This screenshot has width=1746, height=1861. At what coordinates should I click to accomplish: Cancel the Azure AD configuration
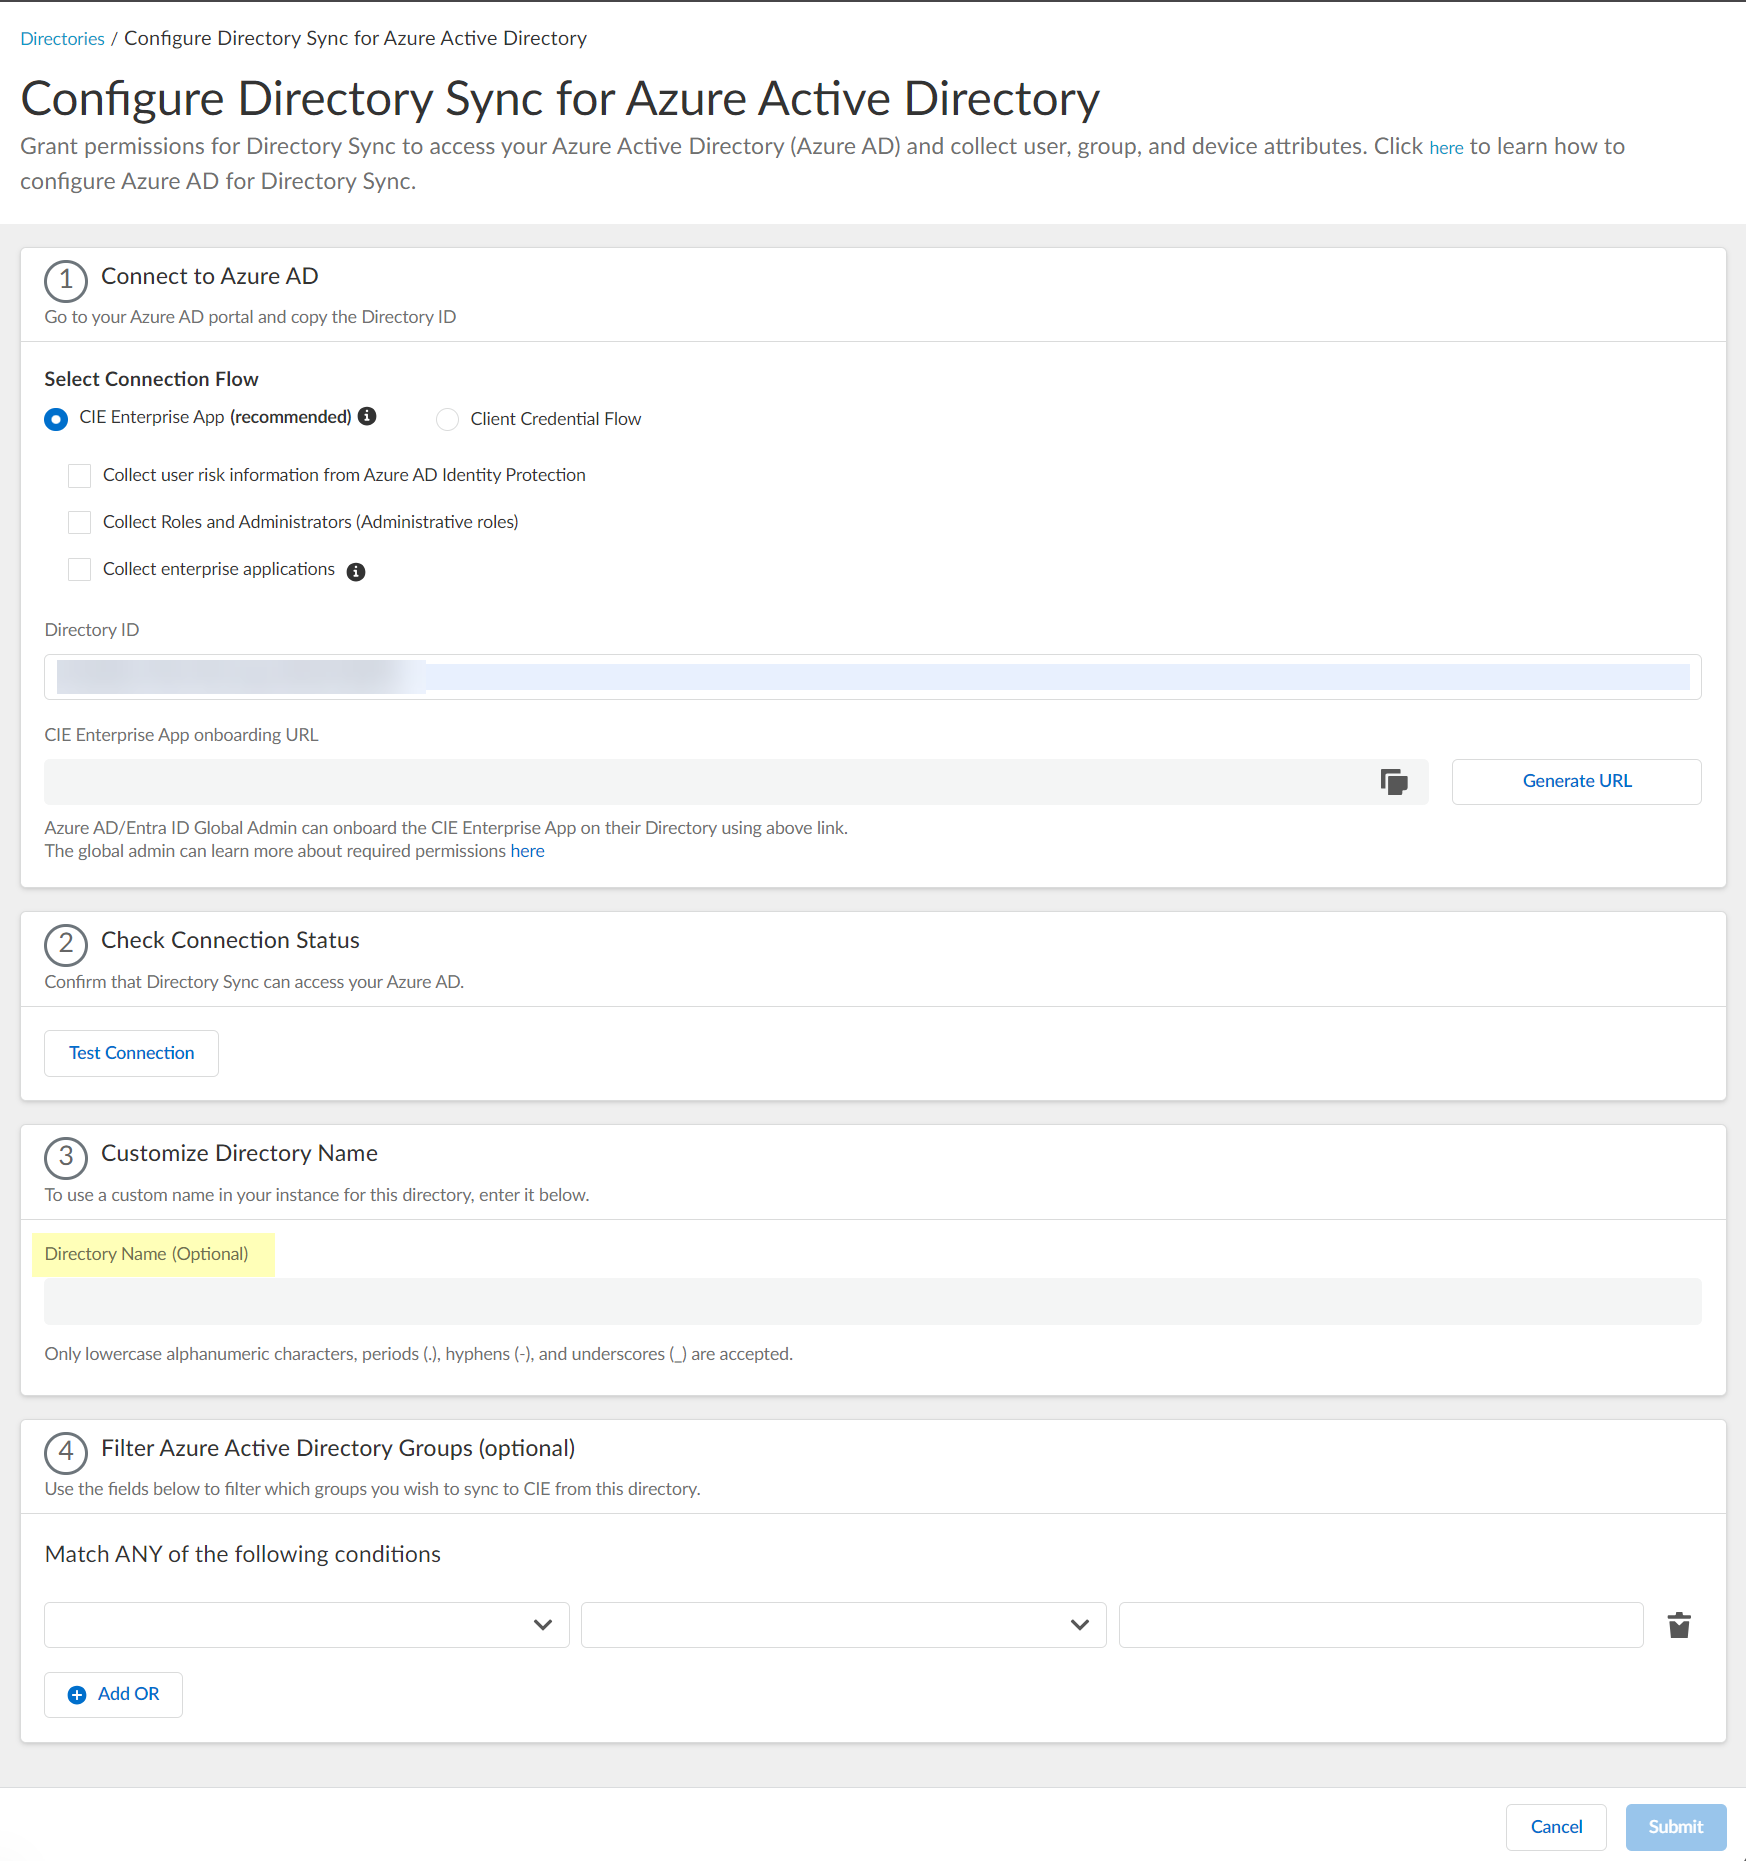[x=1556, y=1827]
